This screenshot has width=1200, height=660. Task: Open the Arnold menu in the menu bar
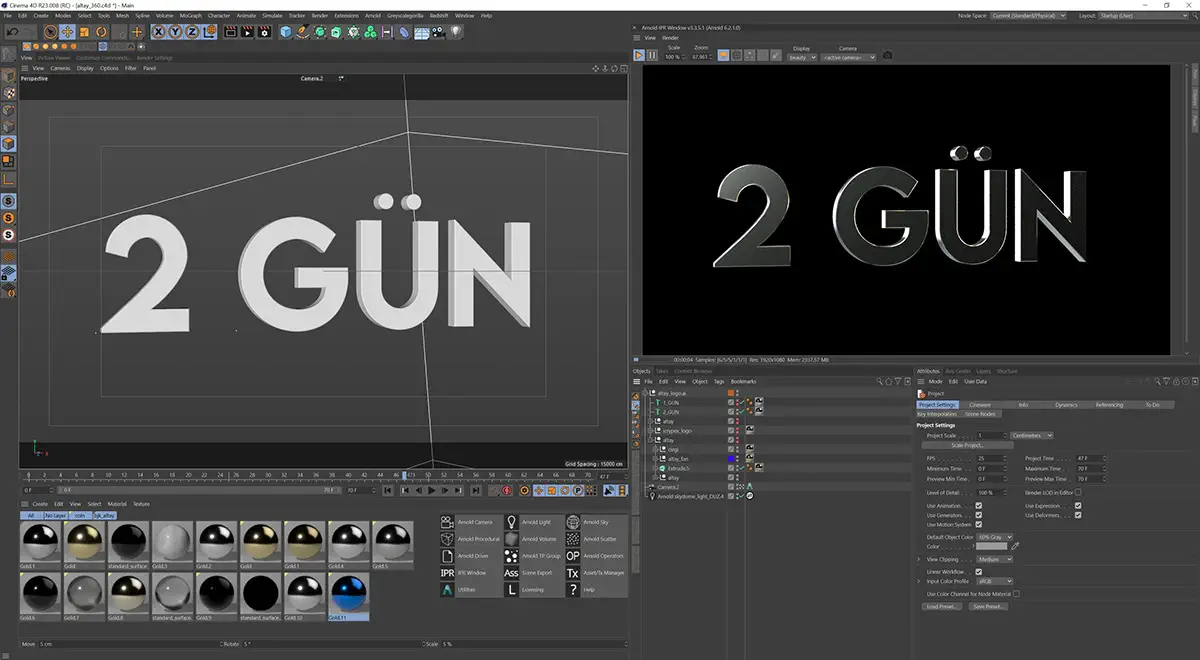372,16
